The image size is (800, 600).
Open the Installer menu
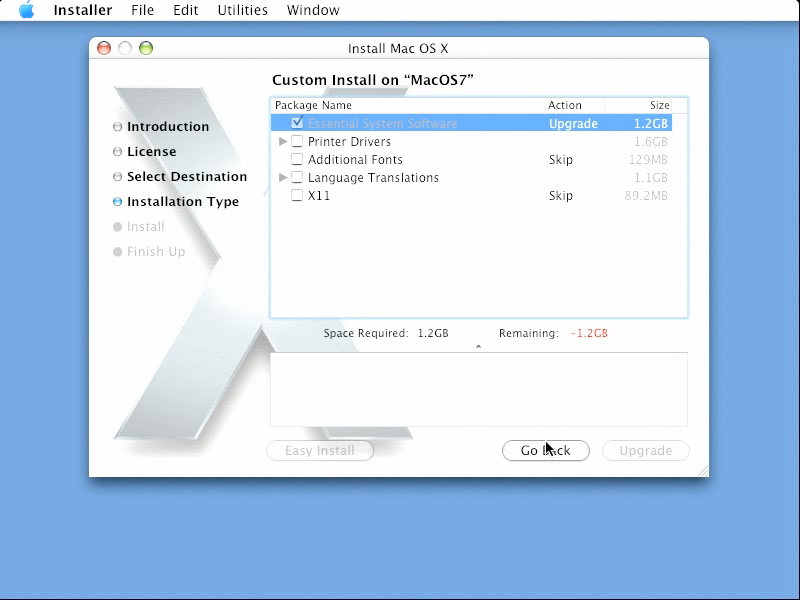pos(83,10)
